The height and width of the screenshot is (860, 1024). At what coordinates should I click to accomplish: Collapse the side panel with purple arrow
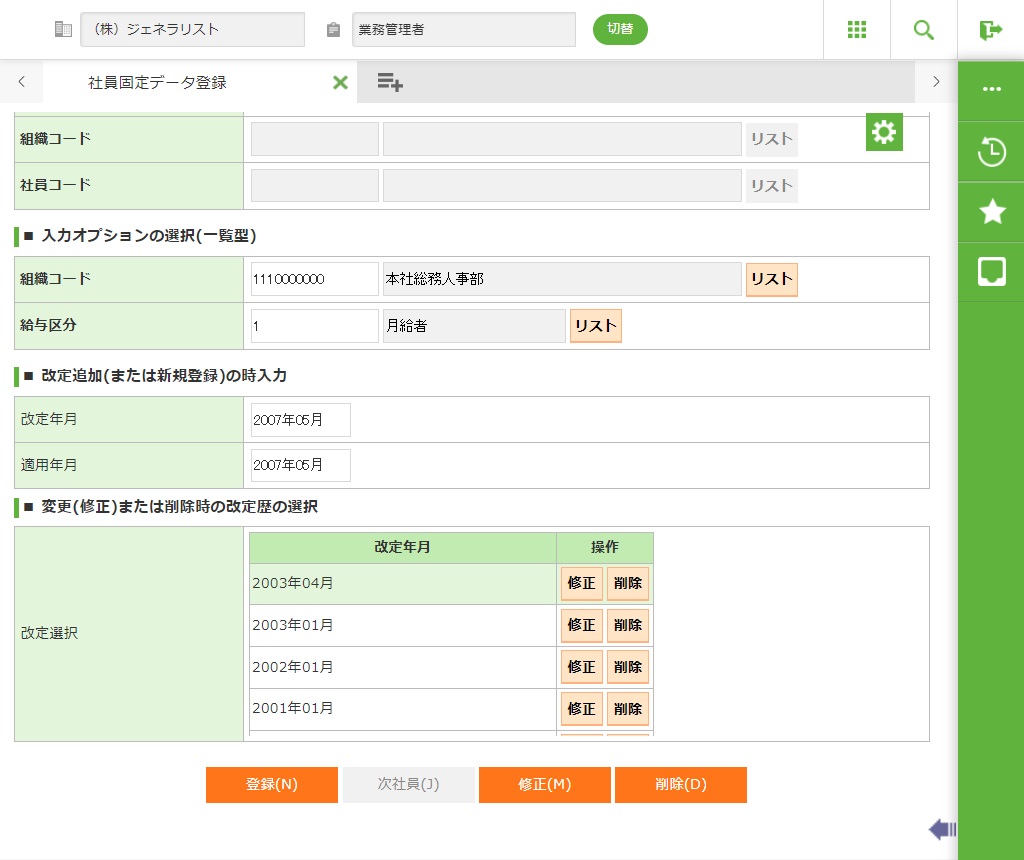(x=942, y=828)
